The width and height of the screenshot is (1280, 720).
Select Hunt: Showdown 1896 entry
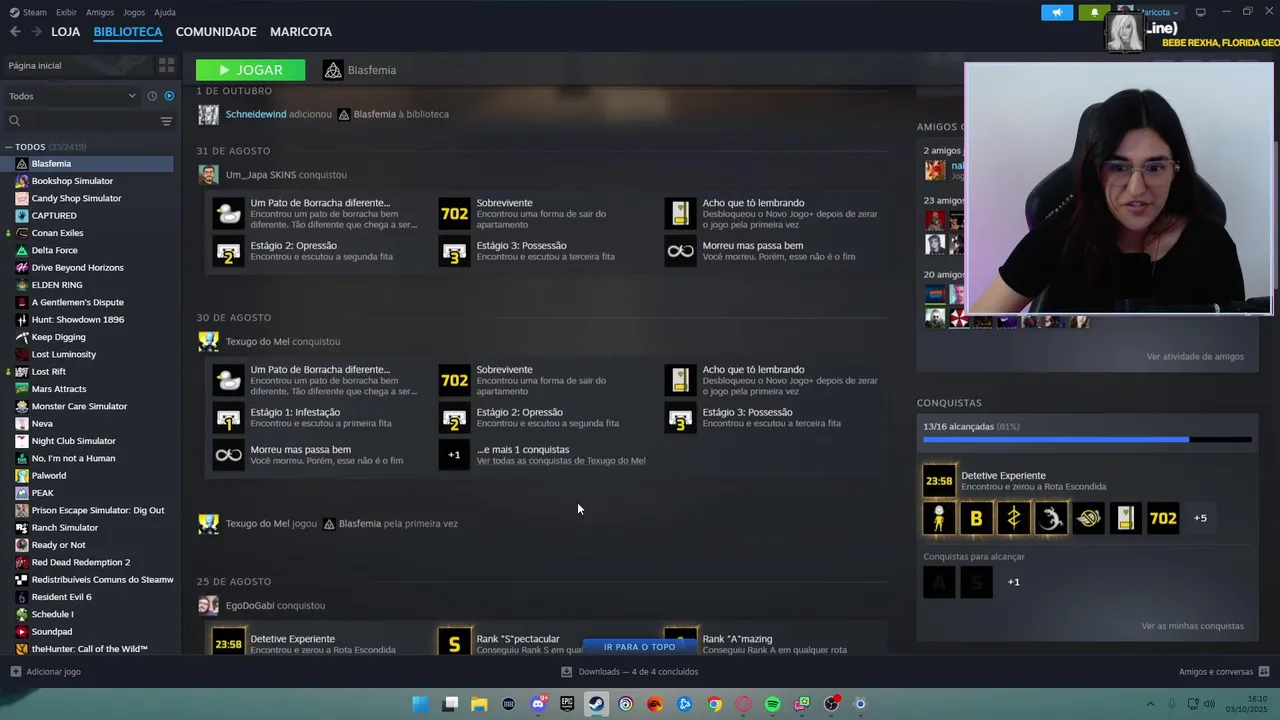(x=78, y=320)
